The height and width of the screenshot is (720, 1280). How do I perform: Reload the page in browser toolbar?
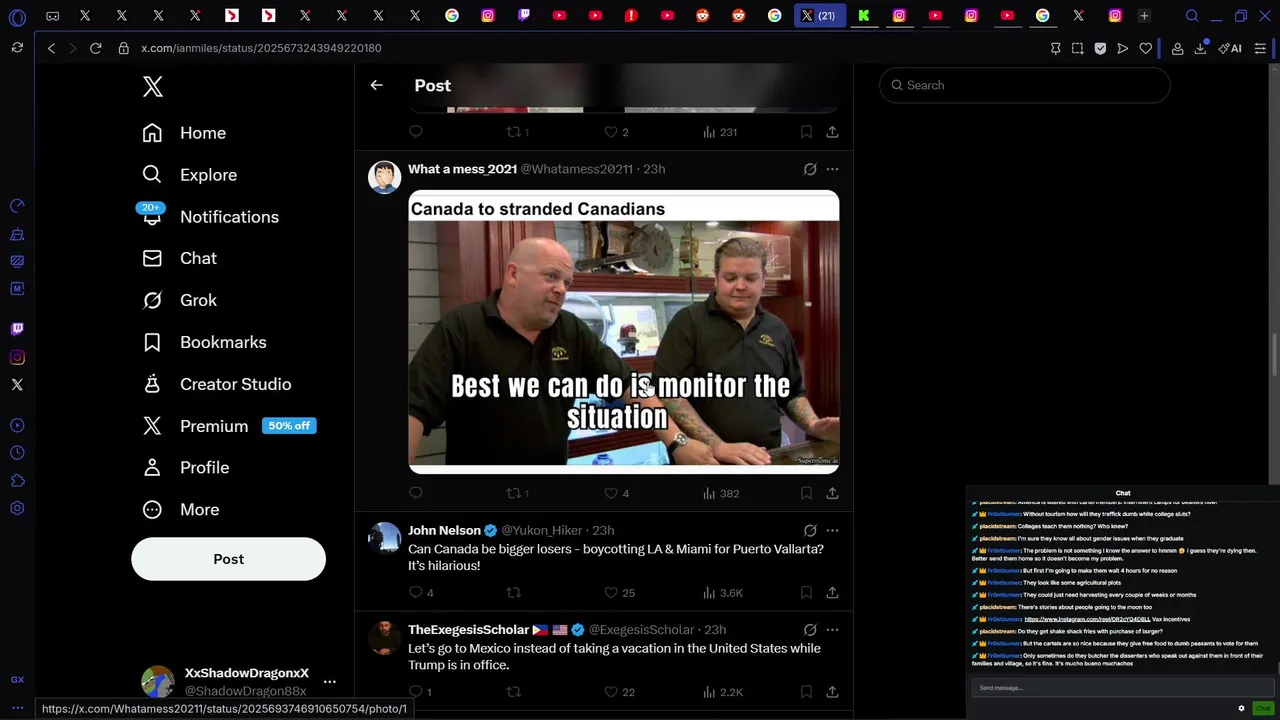pos(96,48)
